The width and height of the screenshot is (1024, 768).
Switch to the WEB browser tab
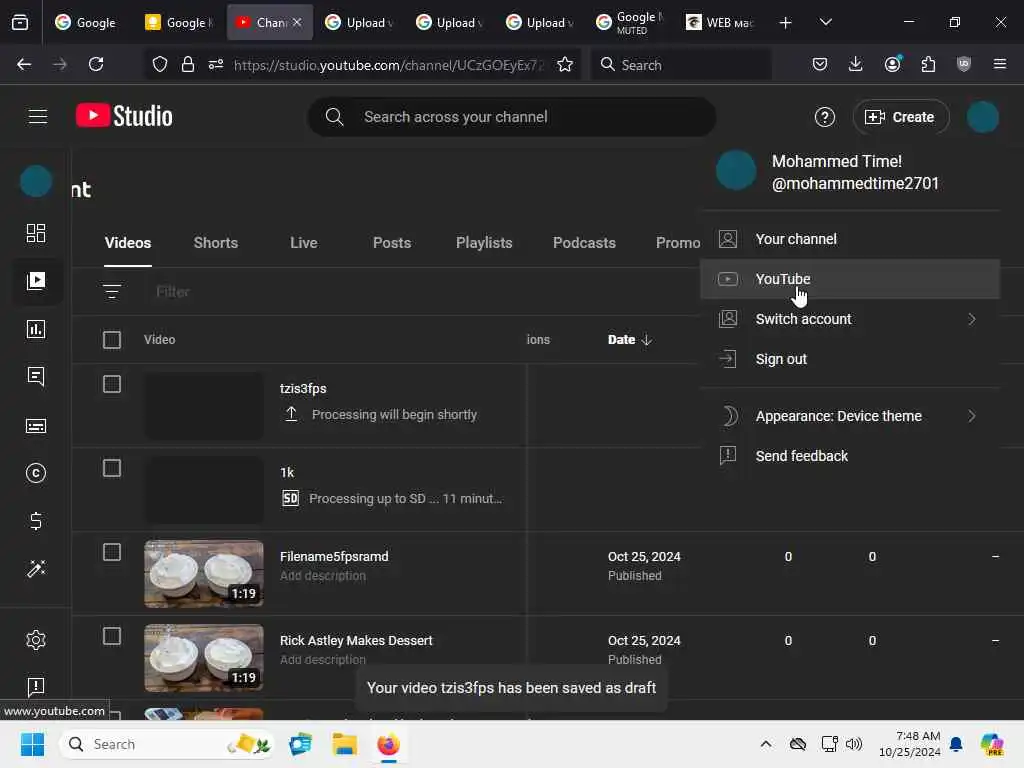[x=720, y=23]
